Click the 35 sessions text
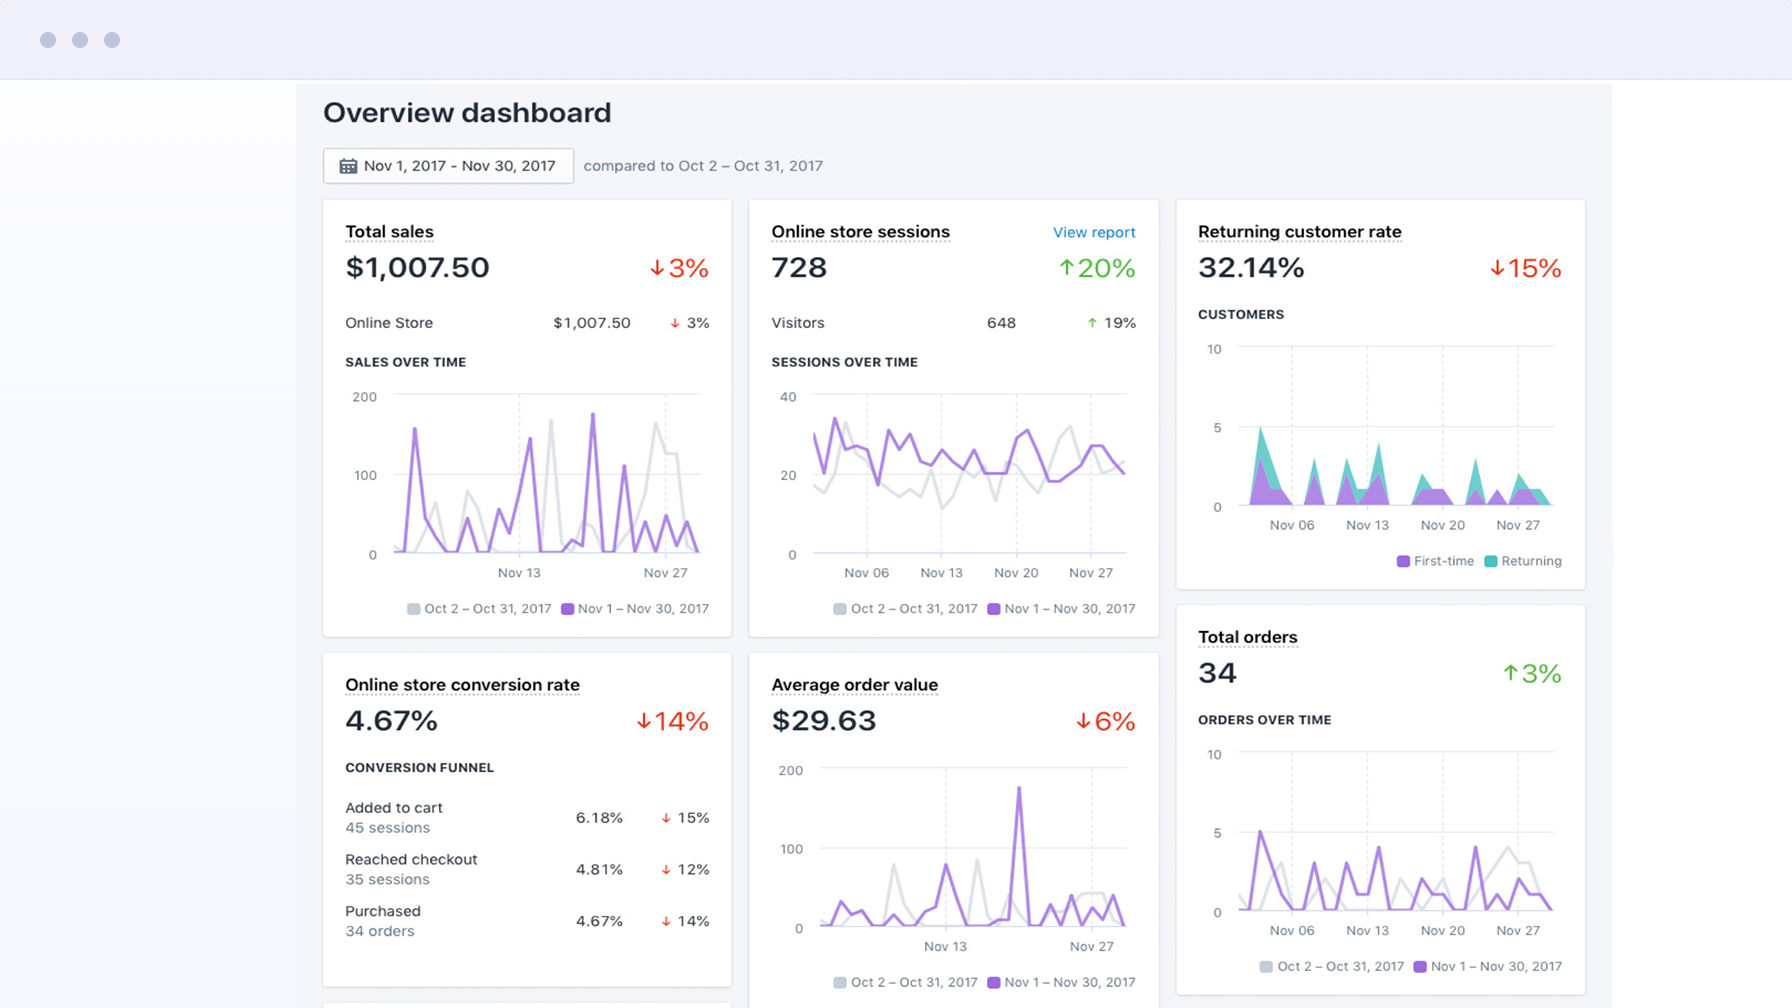 (387, 880)
